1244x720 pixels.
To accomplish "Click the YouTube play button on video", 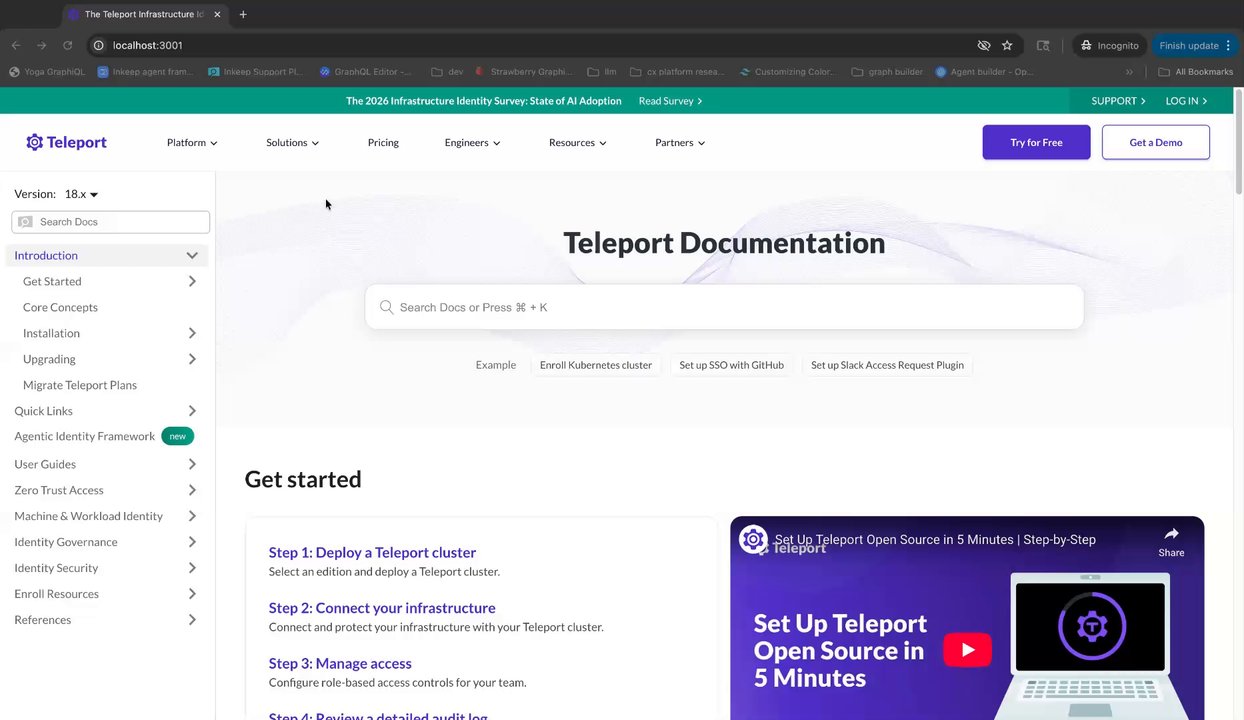I will pos(967,650).
